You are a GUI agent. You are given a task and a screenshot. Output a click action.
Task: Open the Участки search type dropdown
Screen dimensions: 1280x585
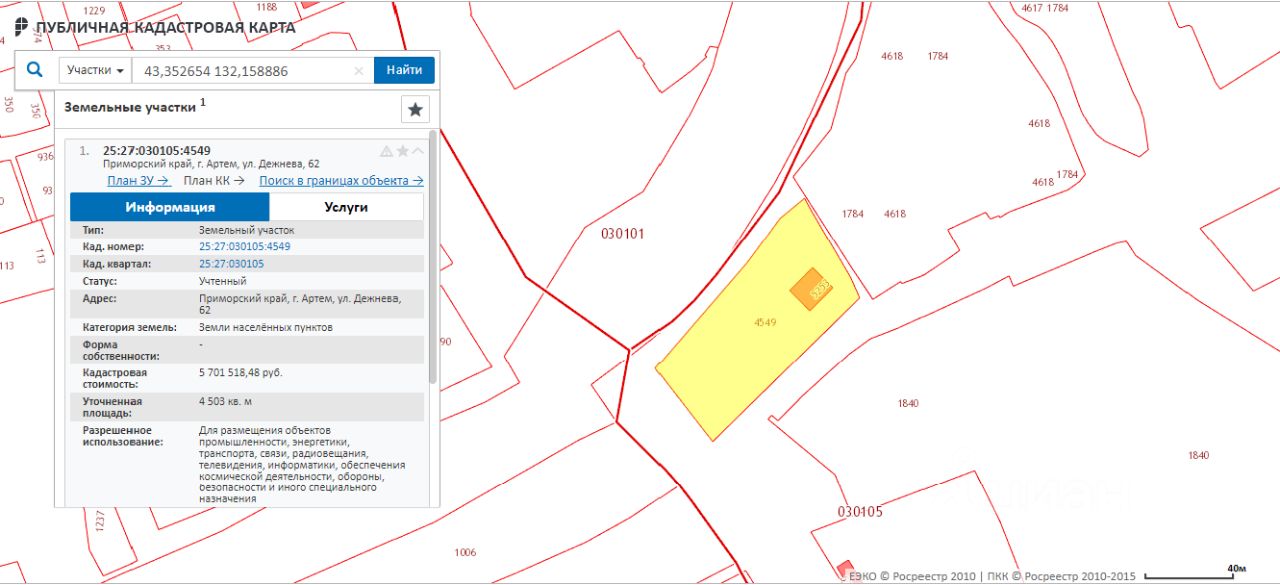pos(96,70)
